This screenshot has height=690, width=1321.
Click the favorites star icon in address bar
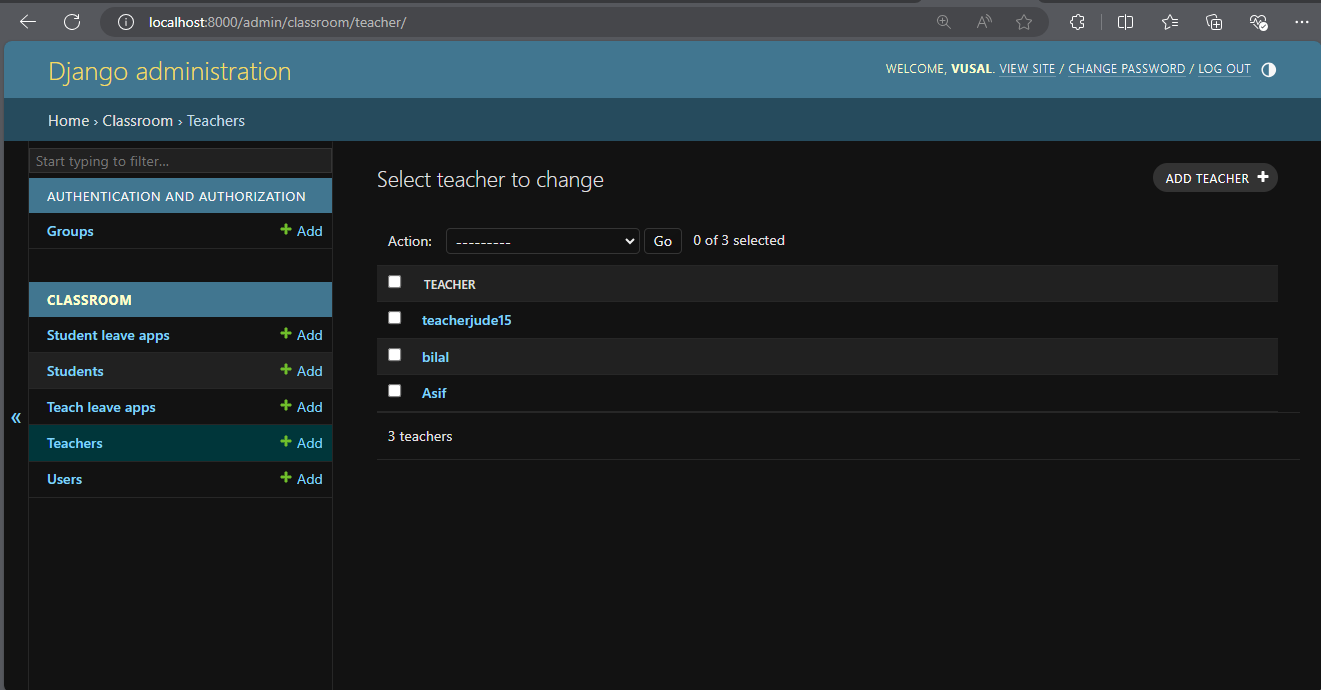1024,22
